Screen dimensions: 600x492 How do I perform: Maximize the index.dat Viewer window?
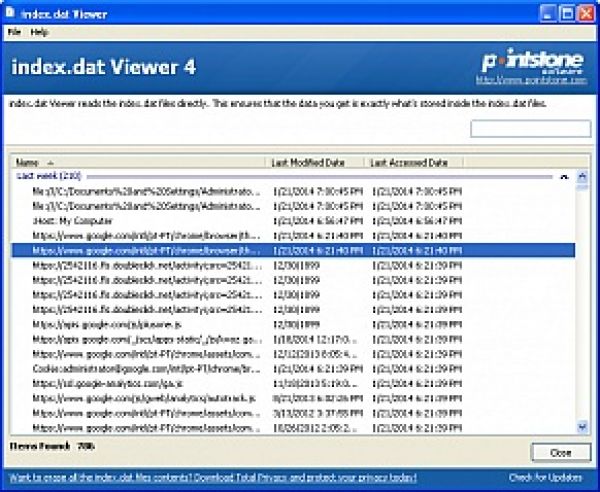coord(567,14)
